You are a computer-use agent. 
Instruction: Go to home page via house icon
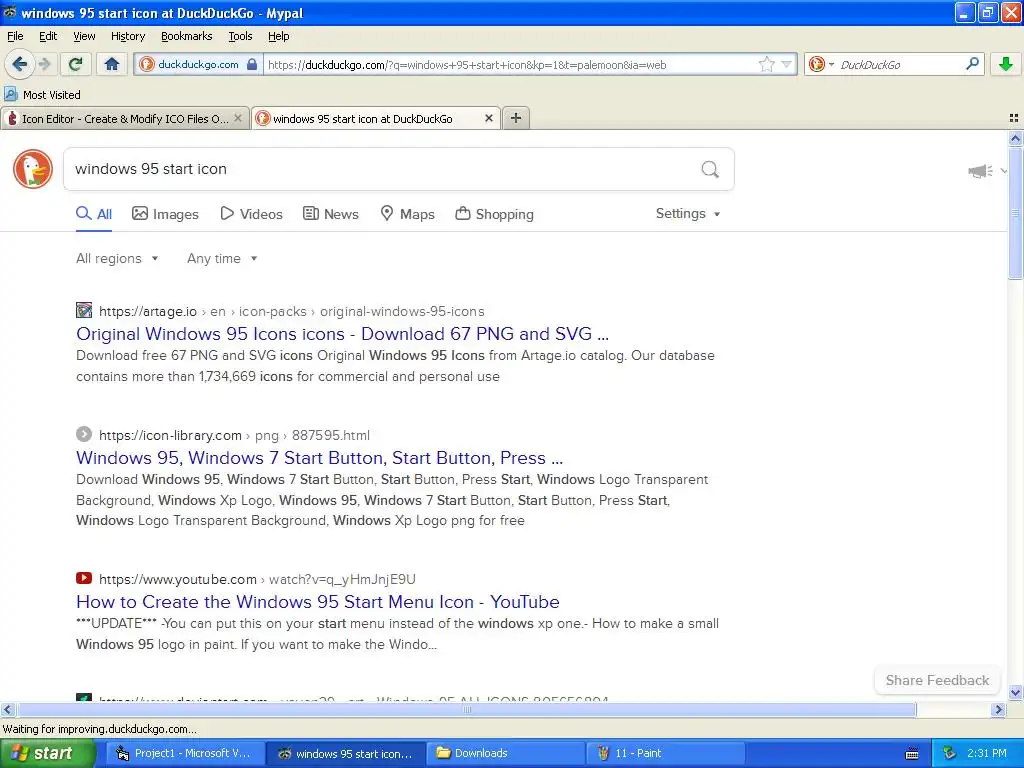pyautogui.click(x=112, y=64)
